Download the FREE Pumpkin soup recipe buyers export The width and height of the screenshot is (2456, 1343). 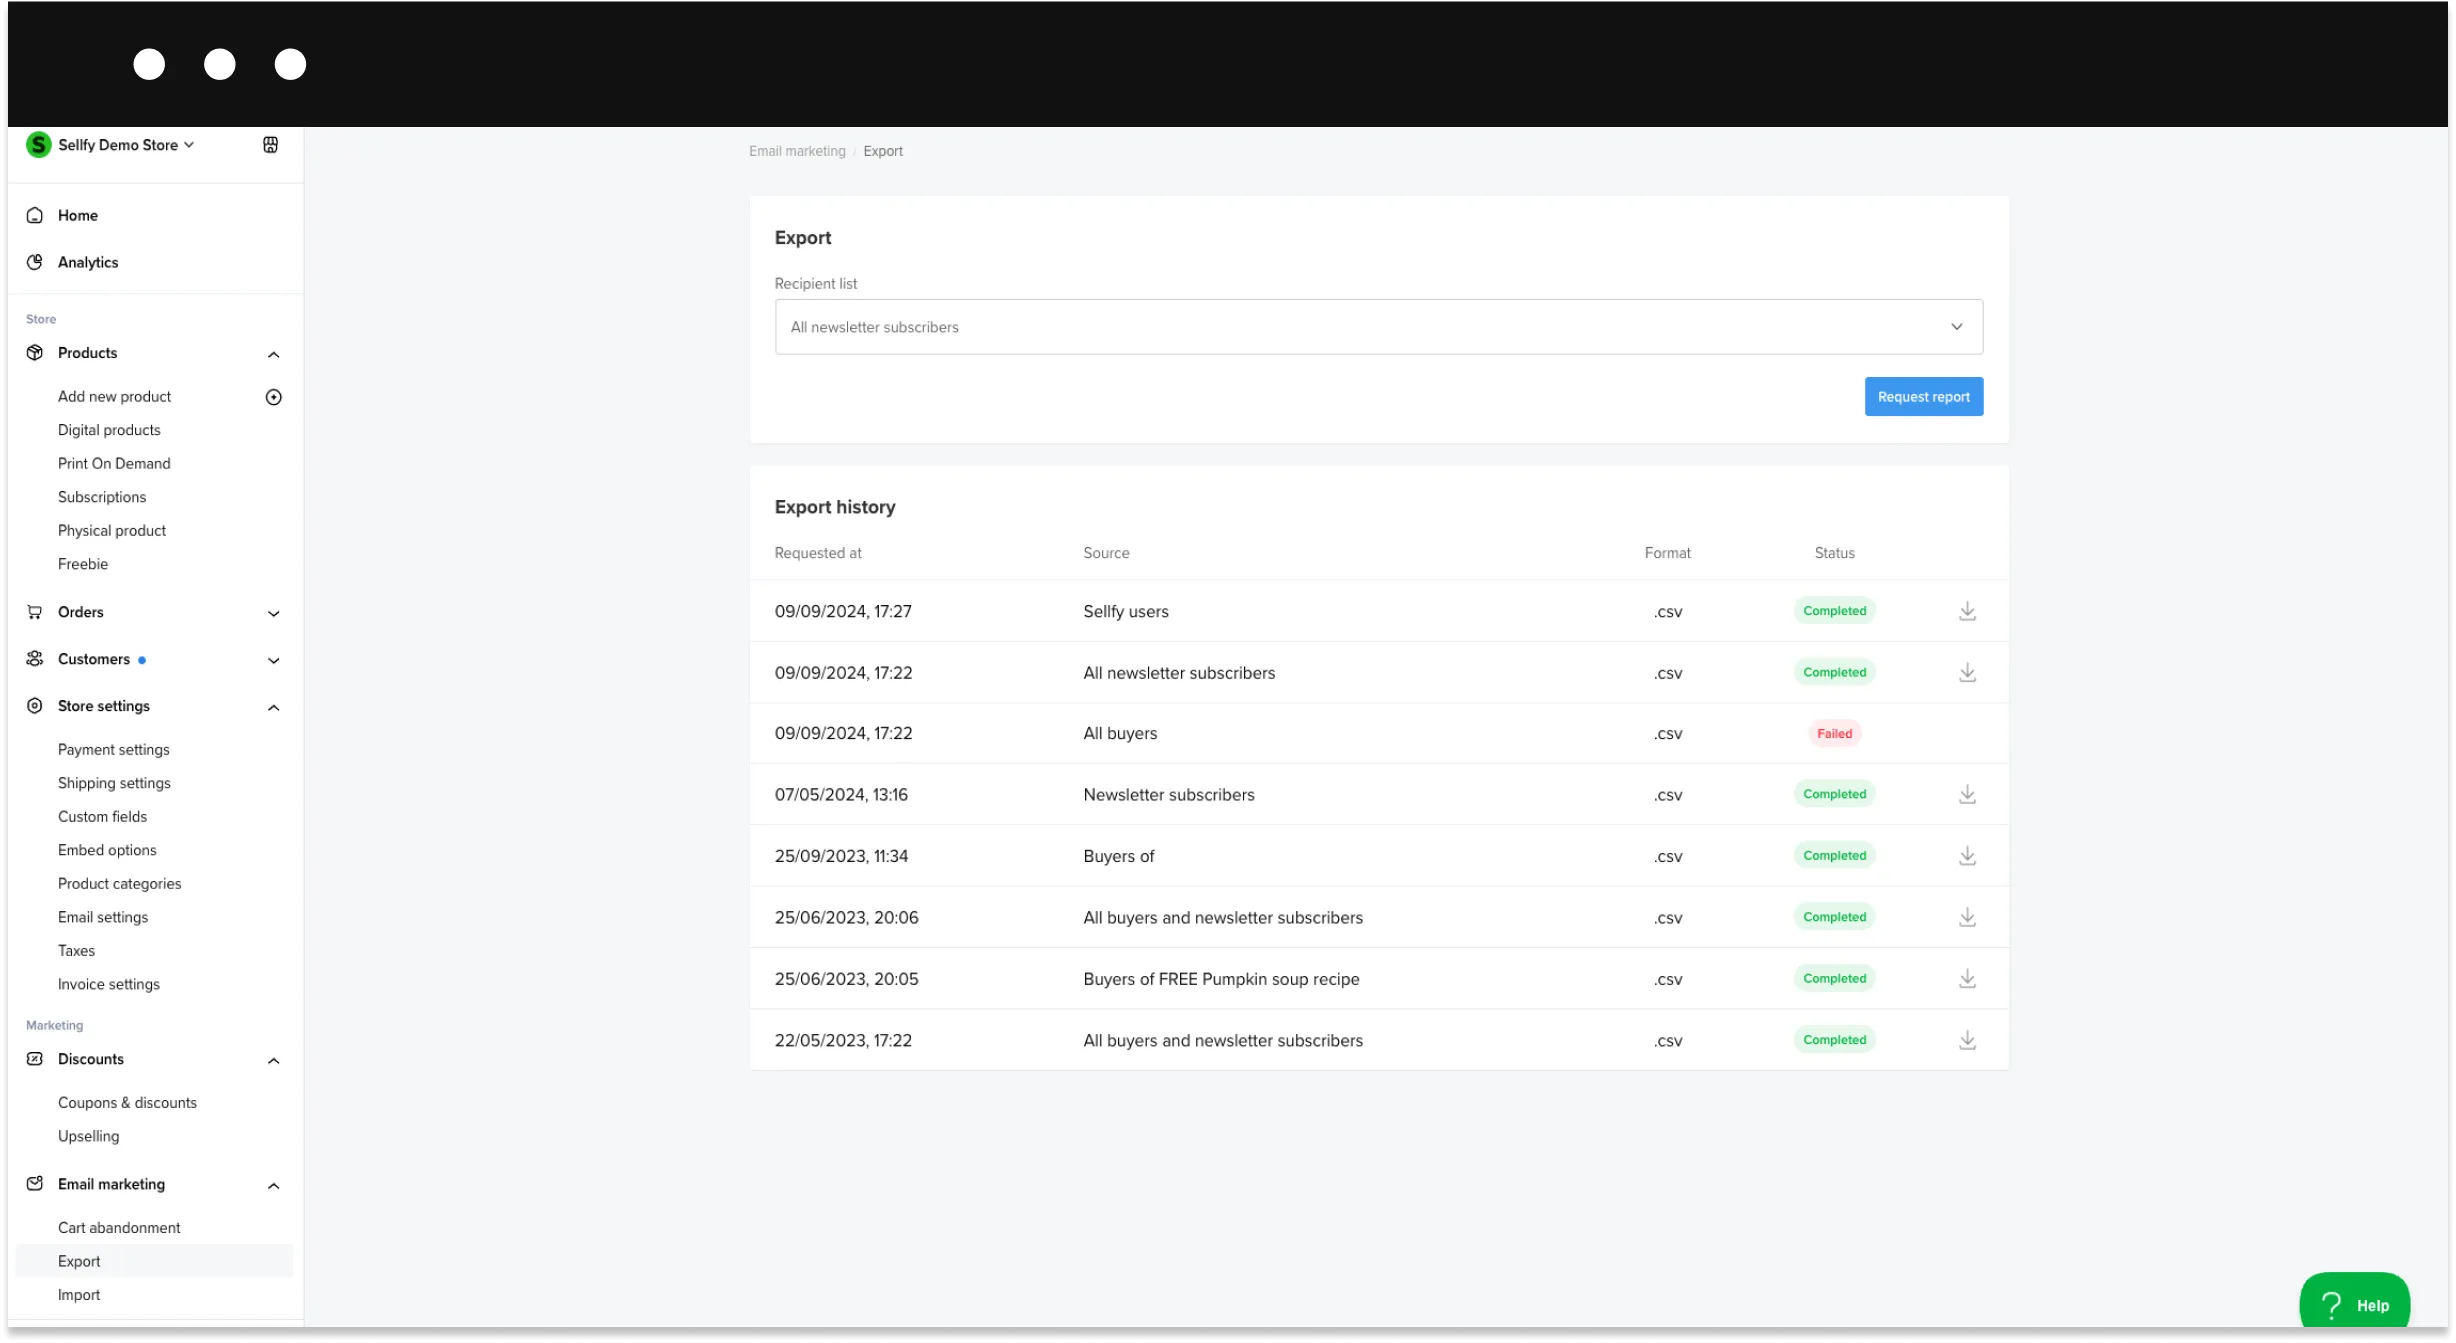coord(1967,979)
